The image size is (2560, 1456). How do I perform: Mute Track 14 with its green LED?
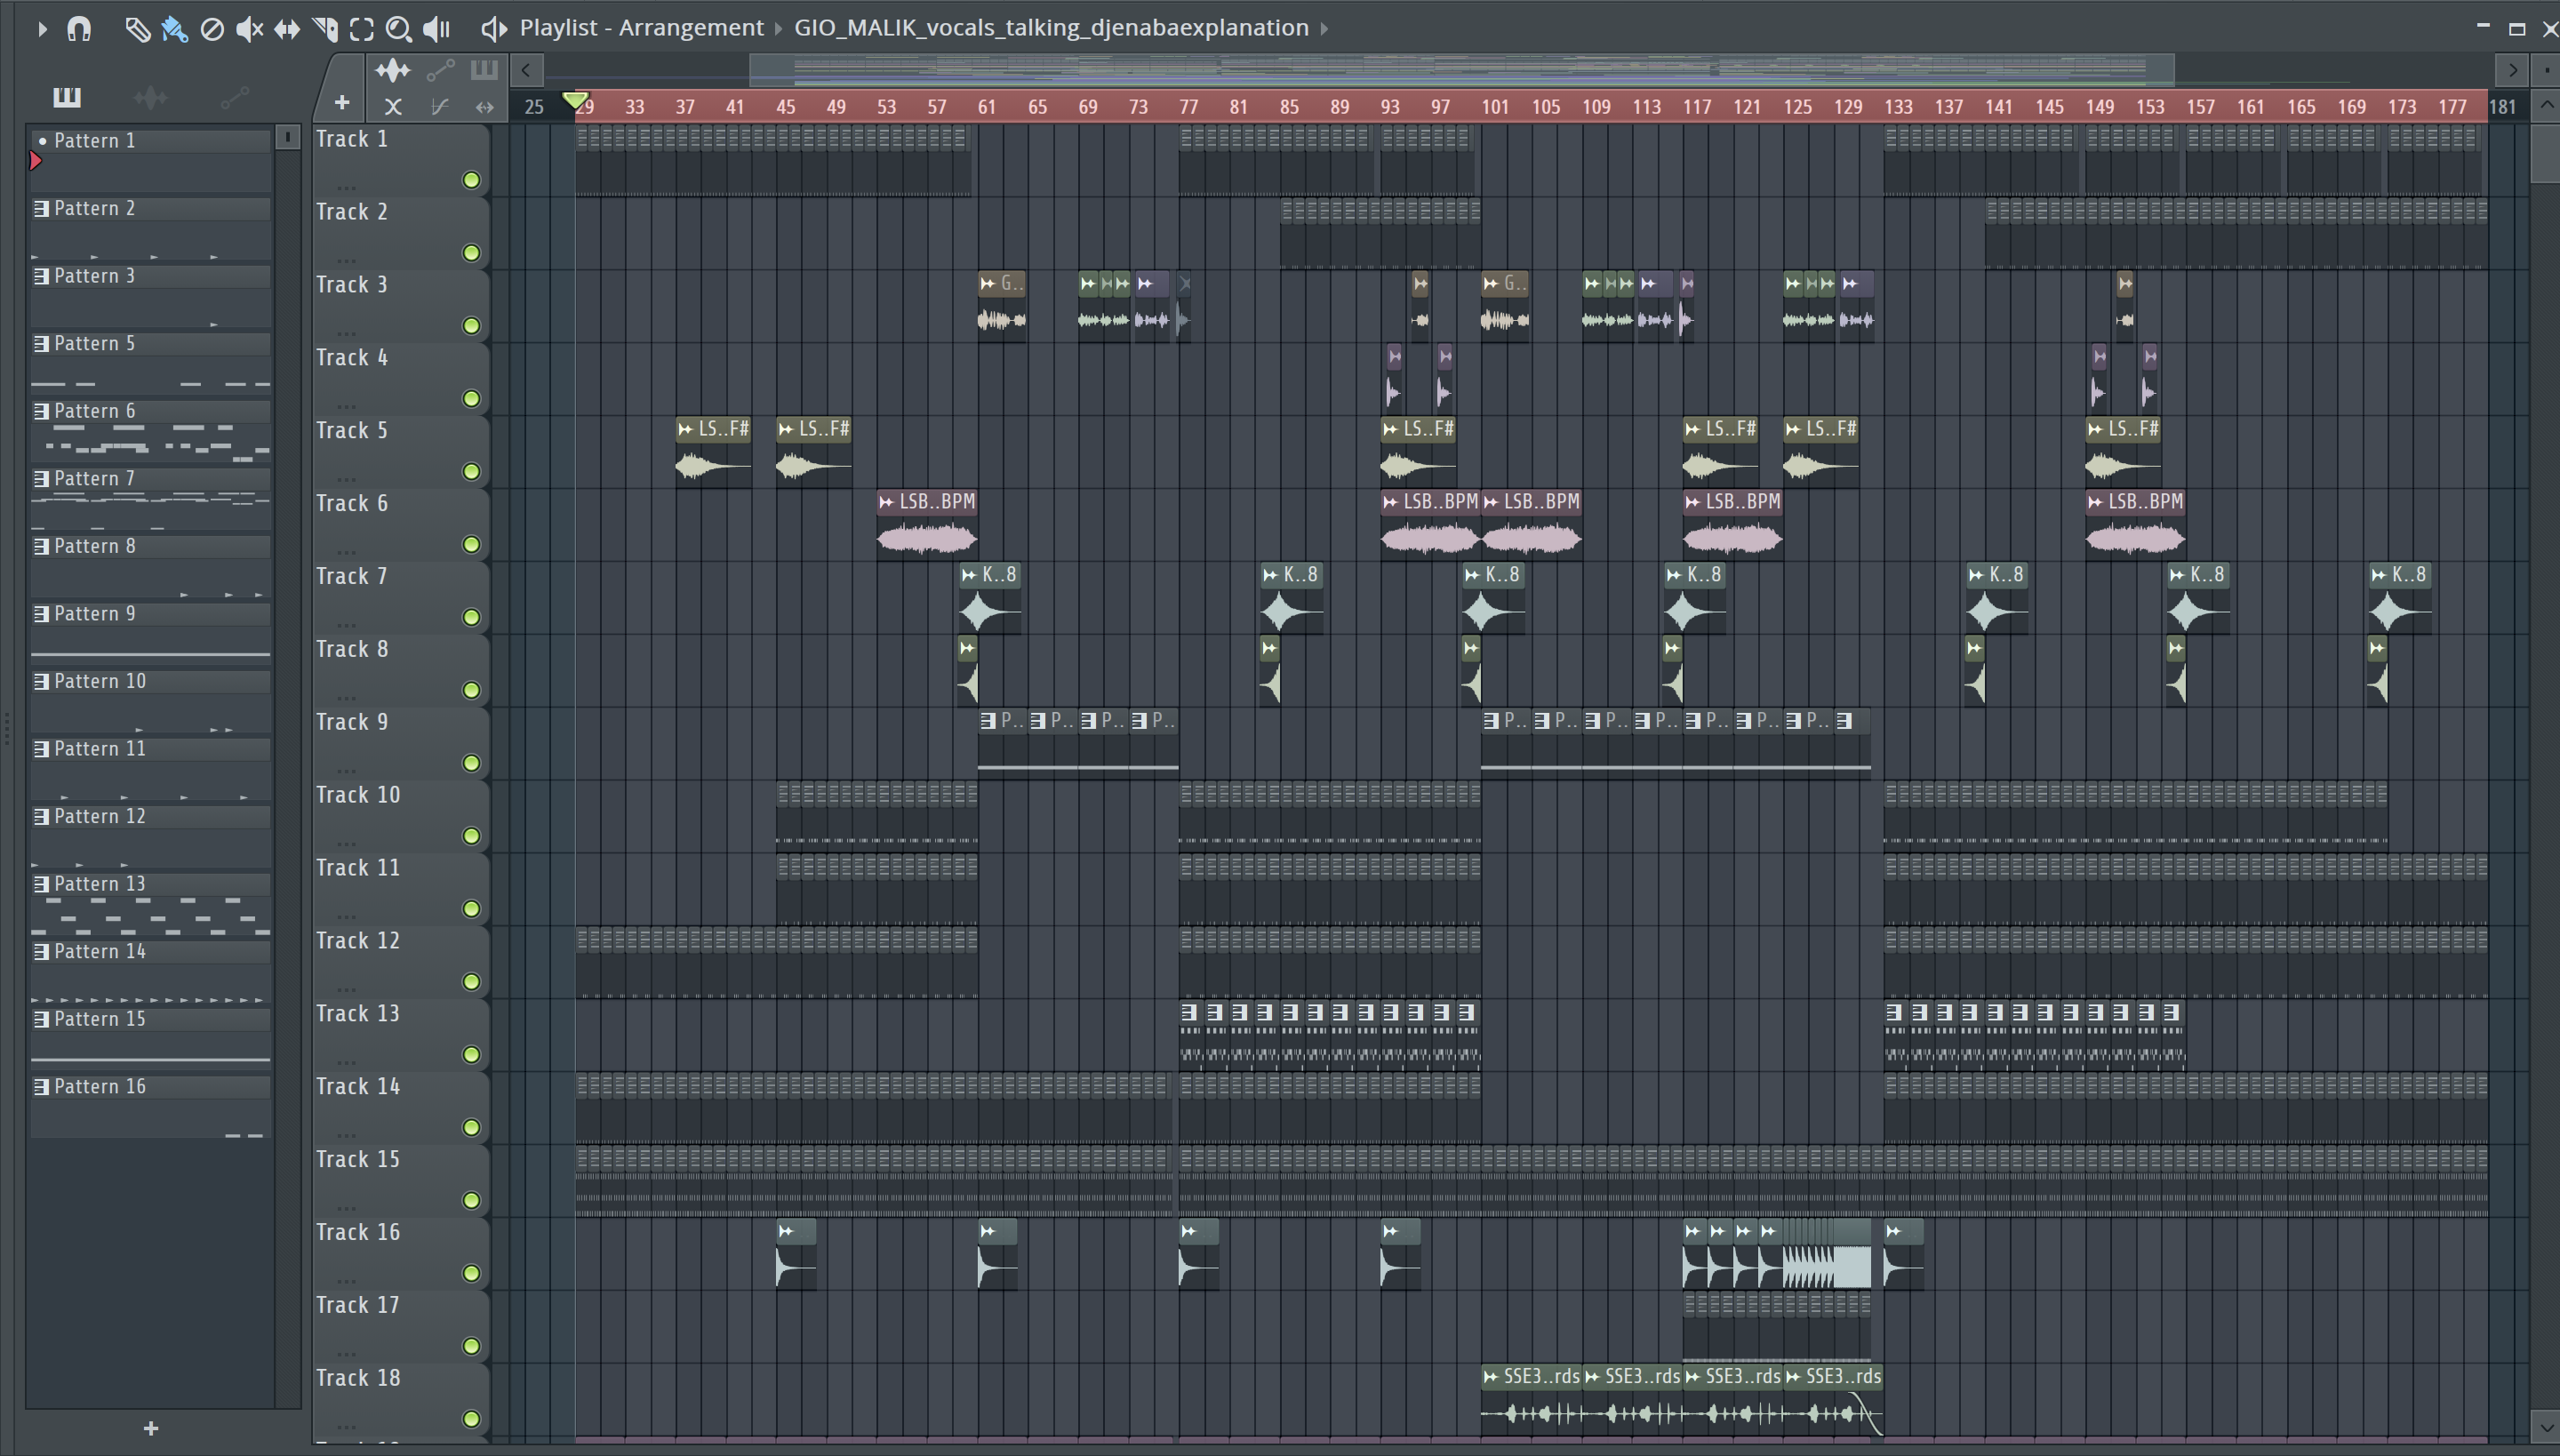[471, 1128]
